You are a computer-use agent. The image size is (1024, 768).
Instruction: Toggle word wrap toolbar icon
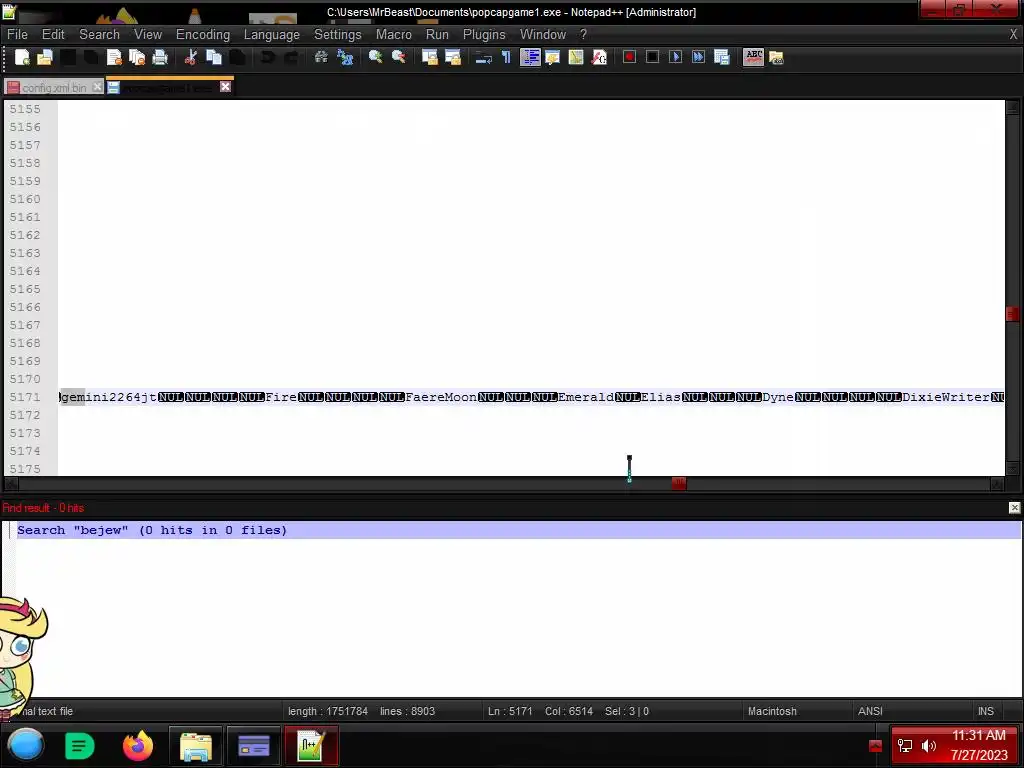[x=483, y=57]
